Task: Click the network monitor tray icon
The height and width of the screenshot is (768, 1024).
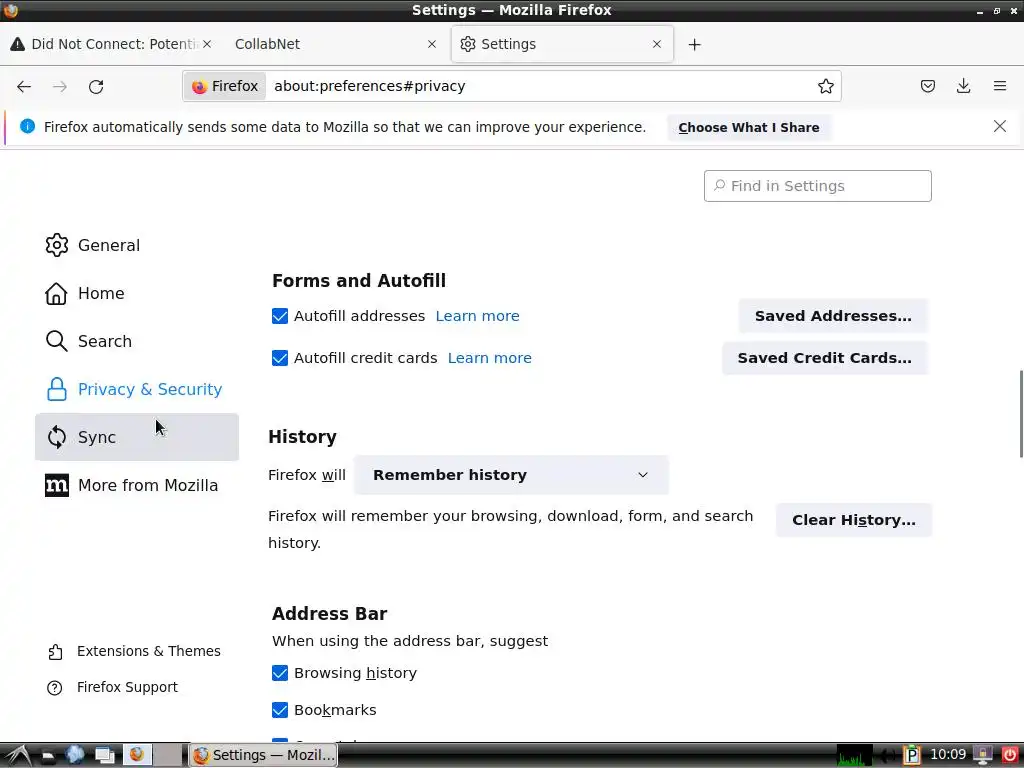Action: click(x=854, y=756)
